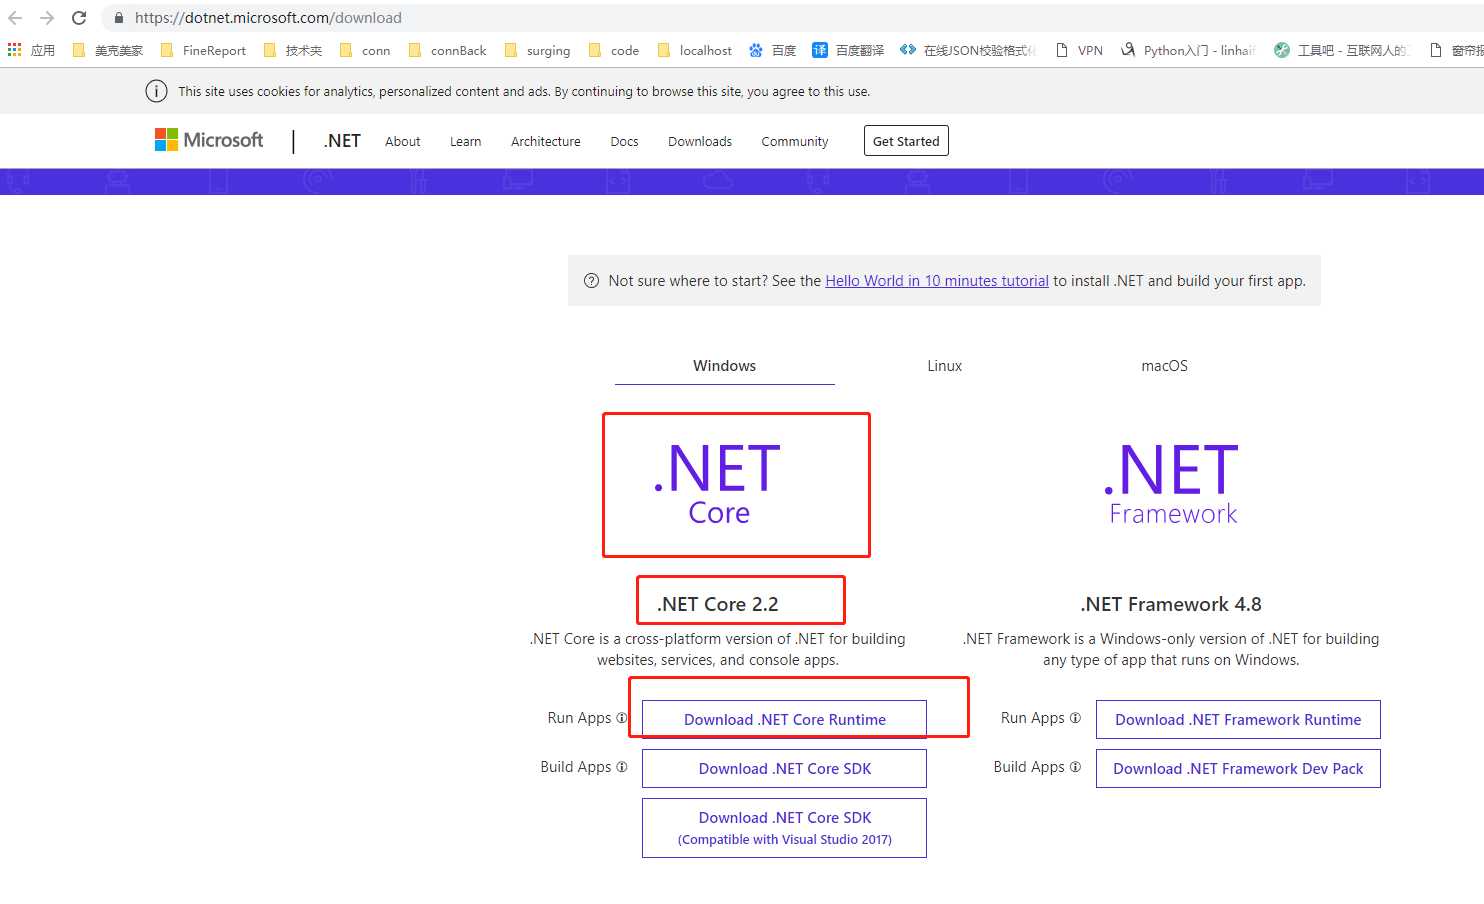Click Download .NET Core SDK for Visual Studio 2017
The height and width of the screenshot is (904, 1484).
784,828
